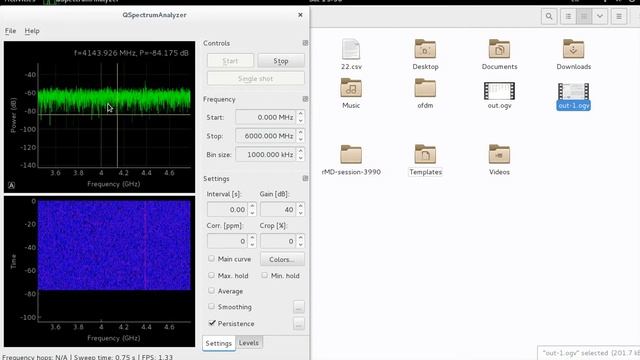The image size is (640, 360).
Task: Enable the Smoothing checkbox
Action: click(x=211, y=306)
